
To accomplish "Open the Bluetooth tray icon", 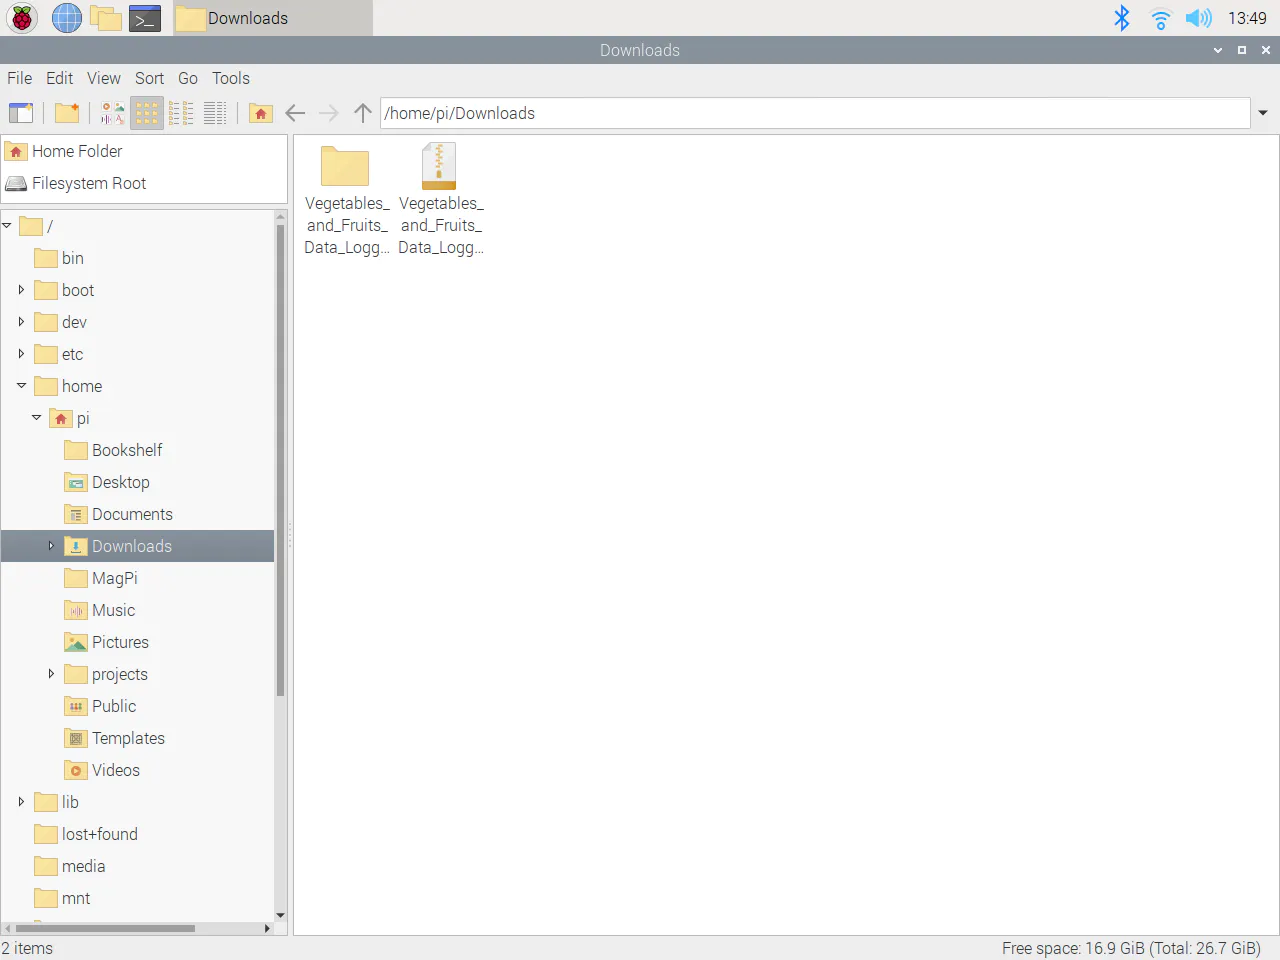I will (x=1122, y=18).
